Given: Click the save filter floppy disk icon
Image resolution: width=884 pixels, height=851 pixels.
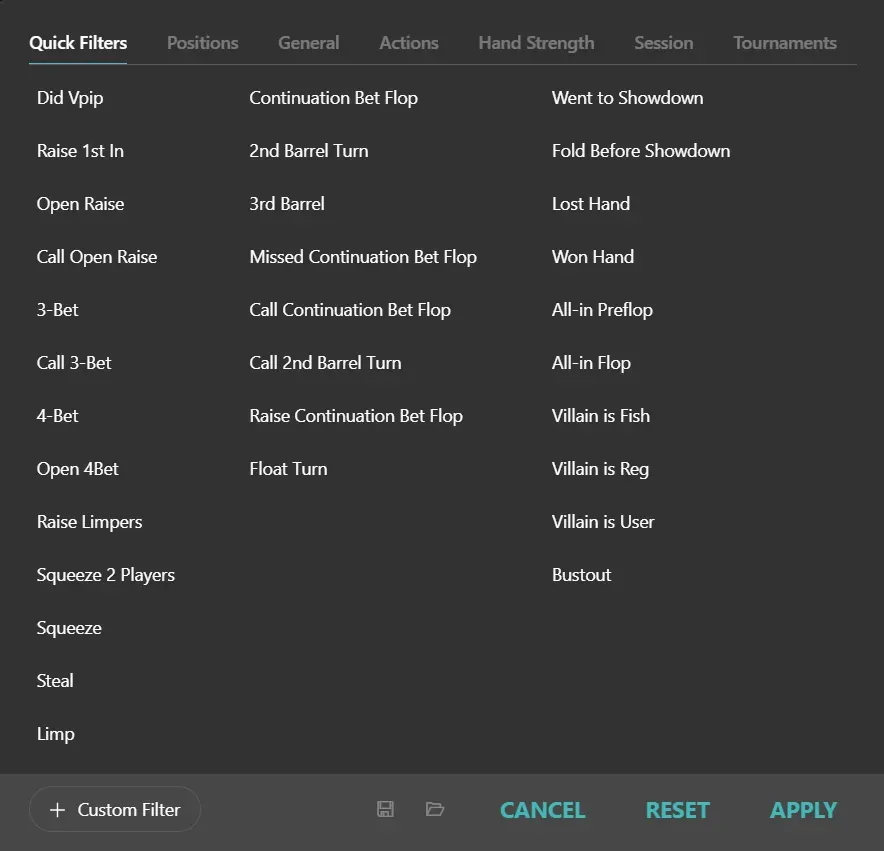Looking at the screenshot, I should (x=385, y=809).
